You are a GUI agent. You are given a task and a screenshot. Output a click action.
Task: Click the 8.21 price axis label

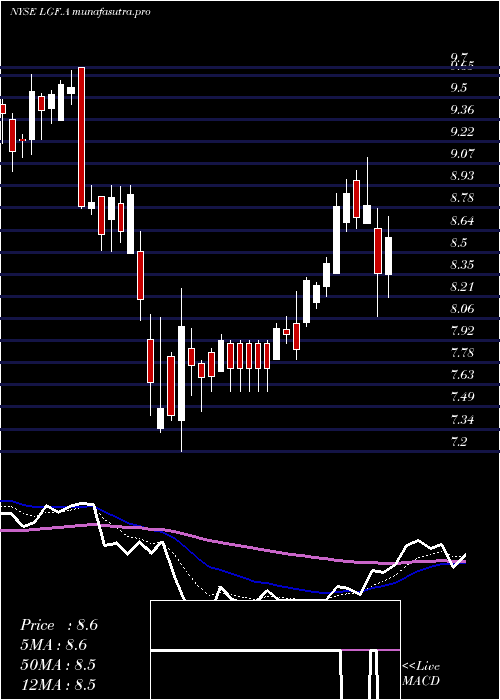(462, 287)
